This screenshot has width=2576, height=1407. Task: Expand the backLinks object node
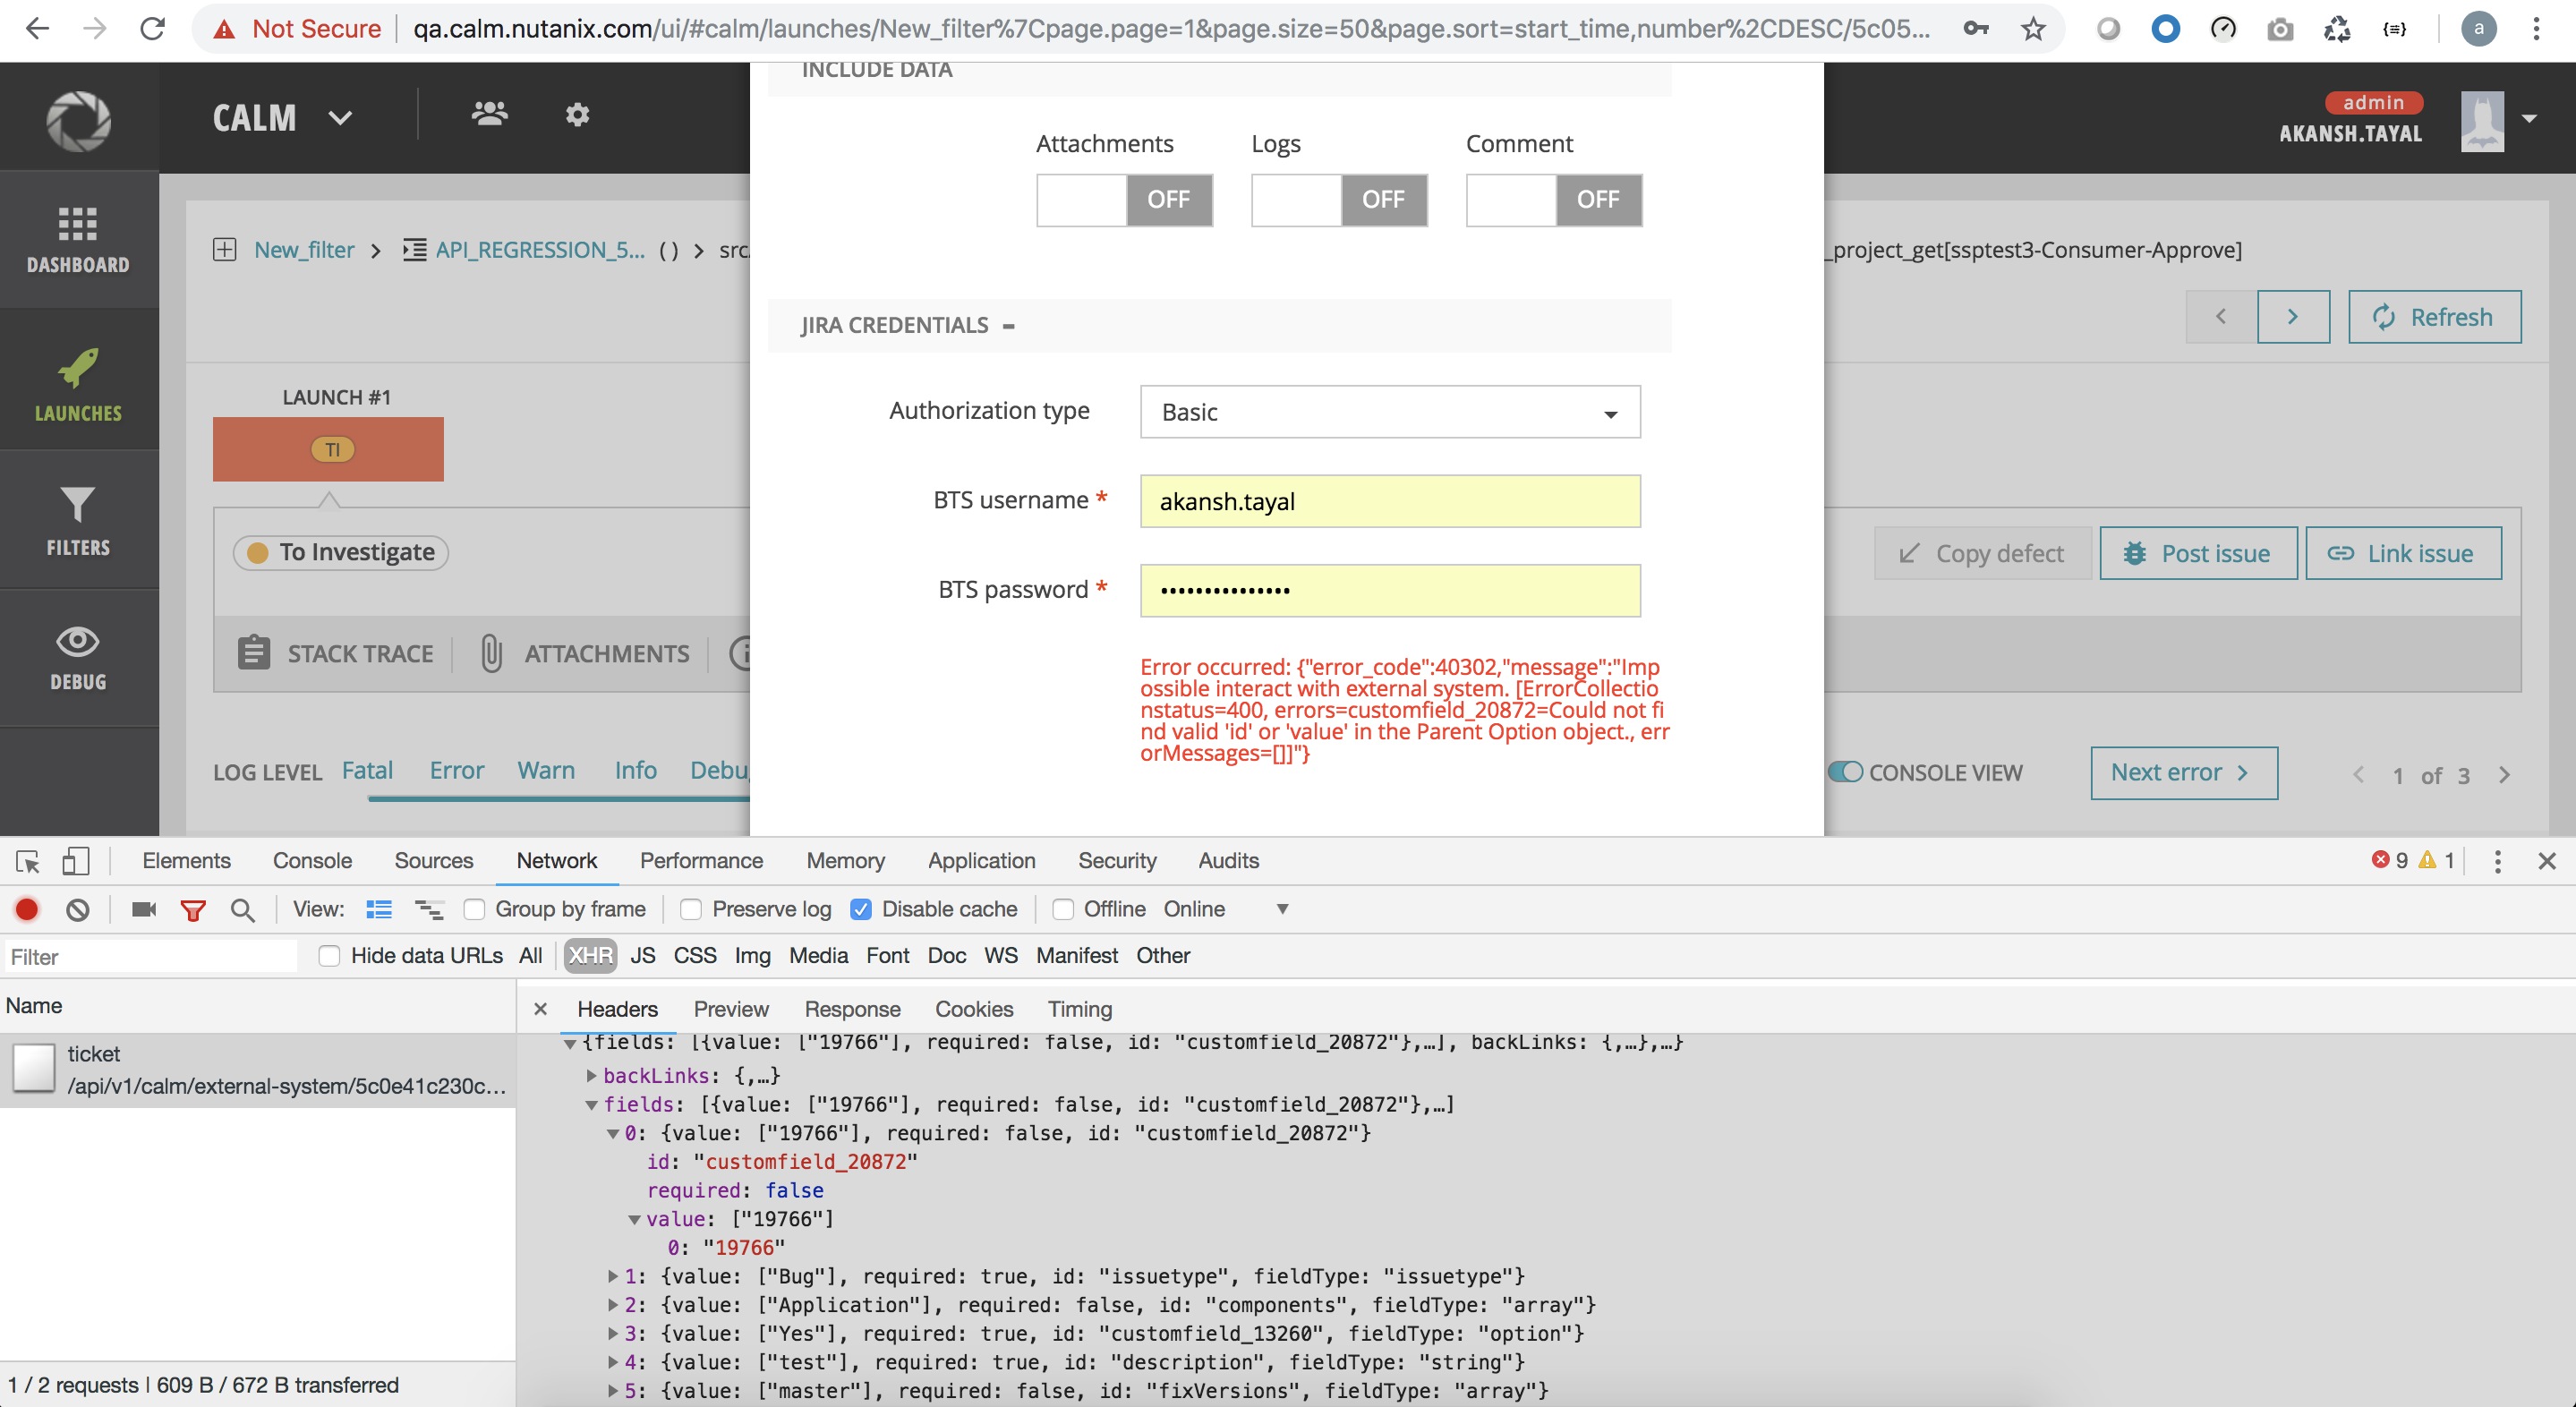click(x=591, y=1075)
